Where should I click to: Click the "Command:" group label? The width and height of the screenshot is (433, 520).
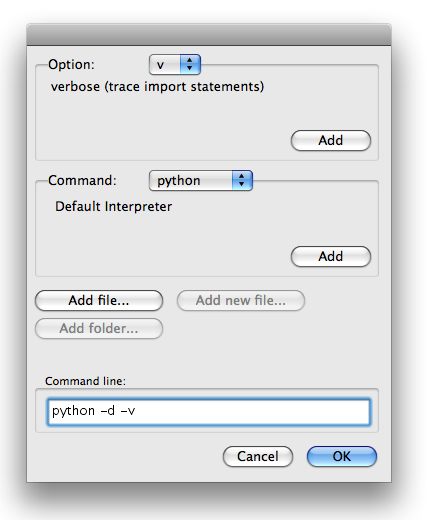pyautogui.click(x=82, y=180)
